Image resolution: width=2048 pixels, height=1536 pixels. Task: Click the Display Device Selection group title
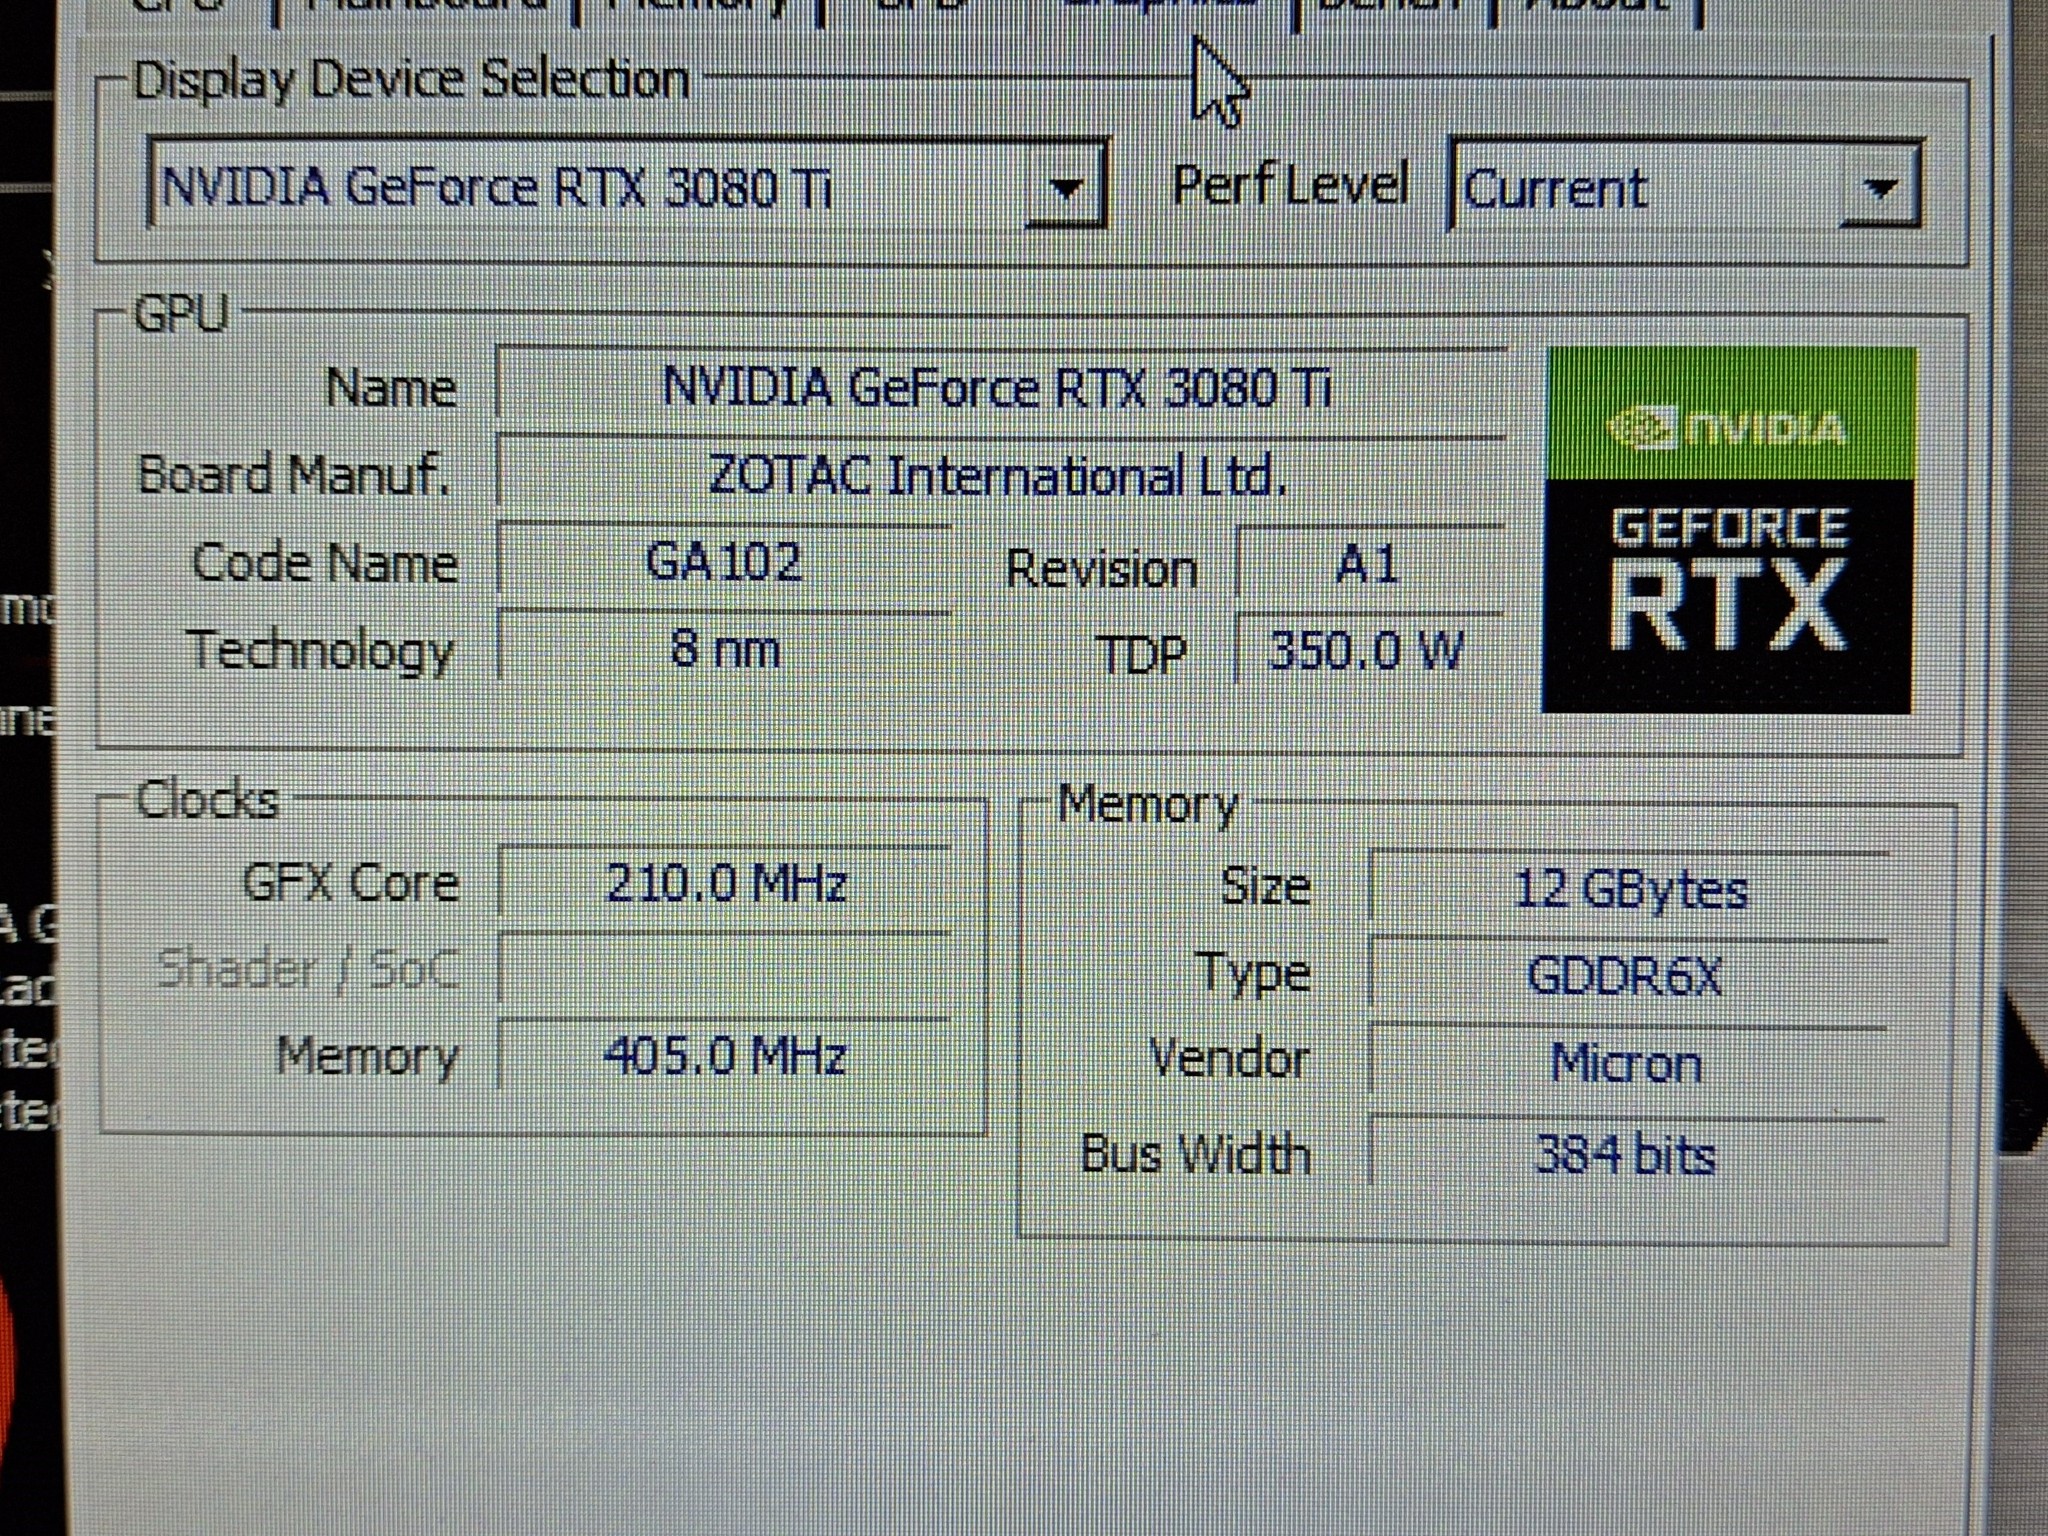(x=411, y=80)
